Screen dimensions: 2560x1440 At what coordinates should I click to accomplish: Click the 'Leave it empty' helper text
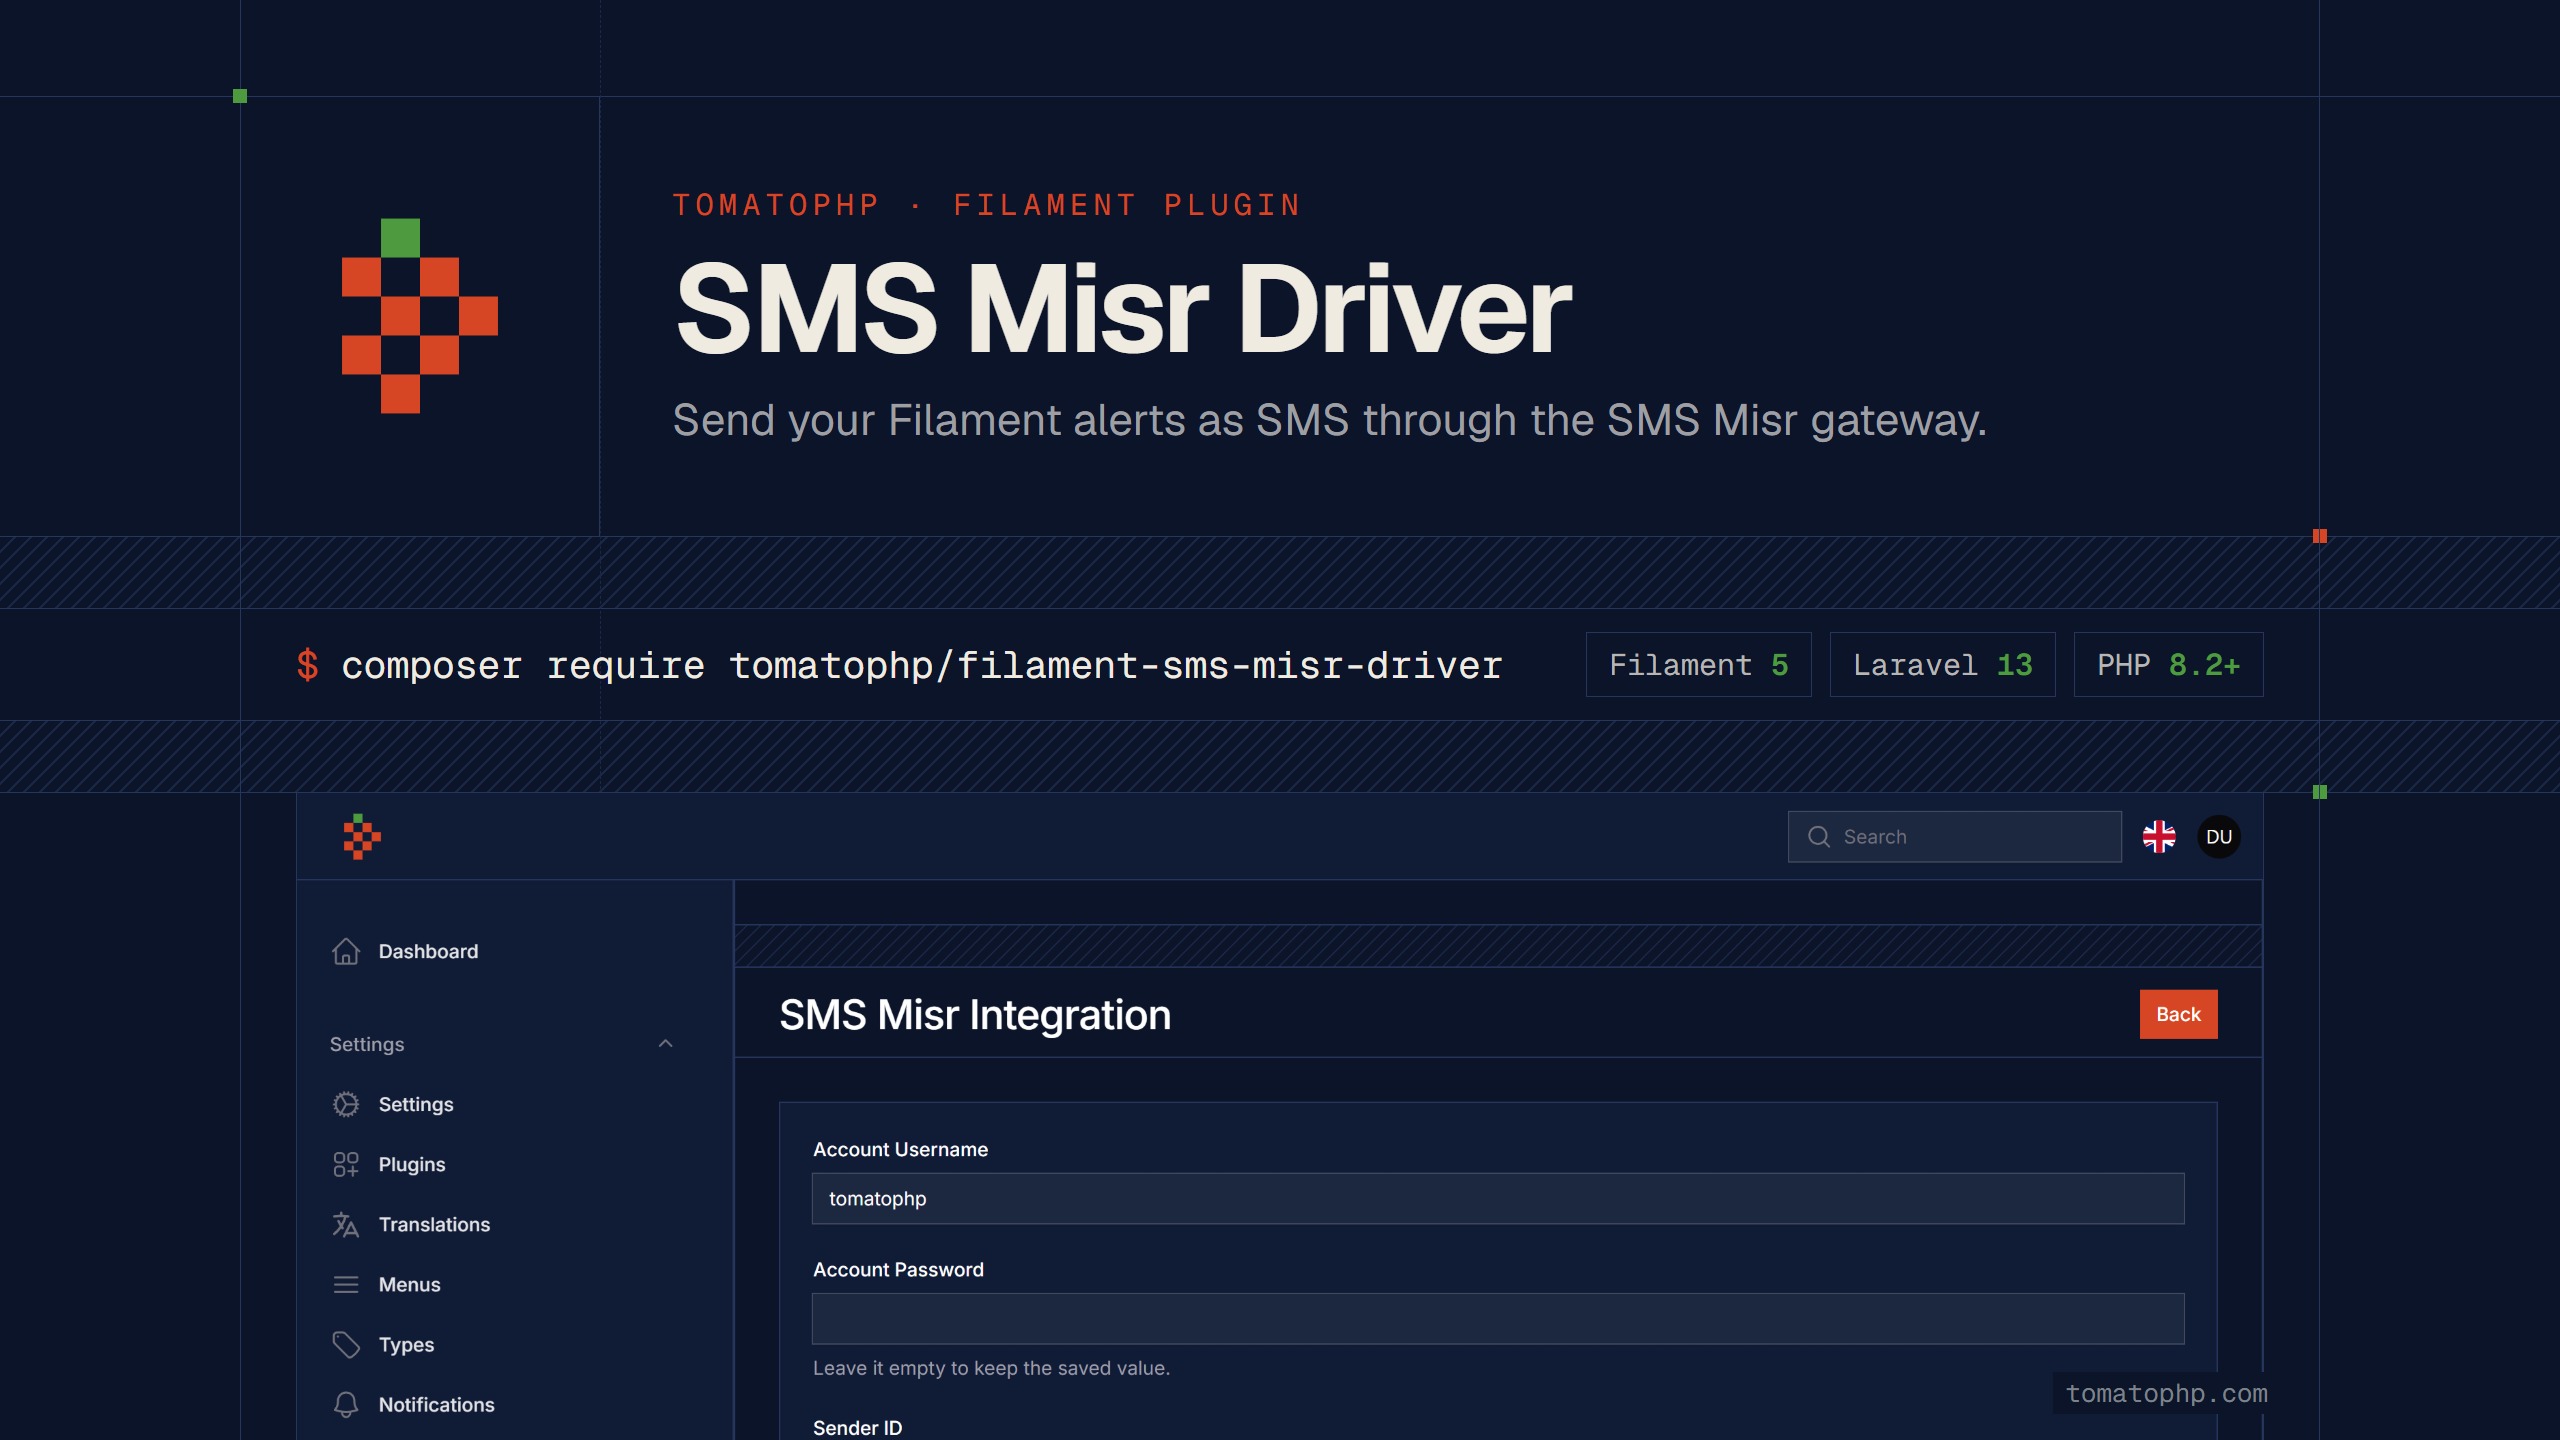coord(991,1368)
